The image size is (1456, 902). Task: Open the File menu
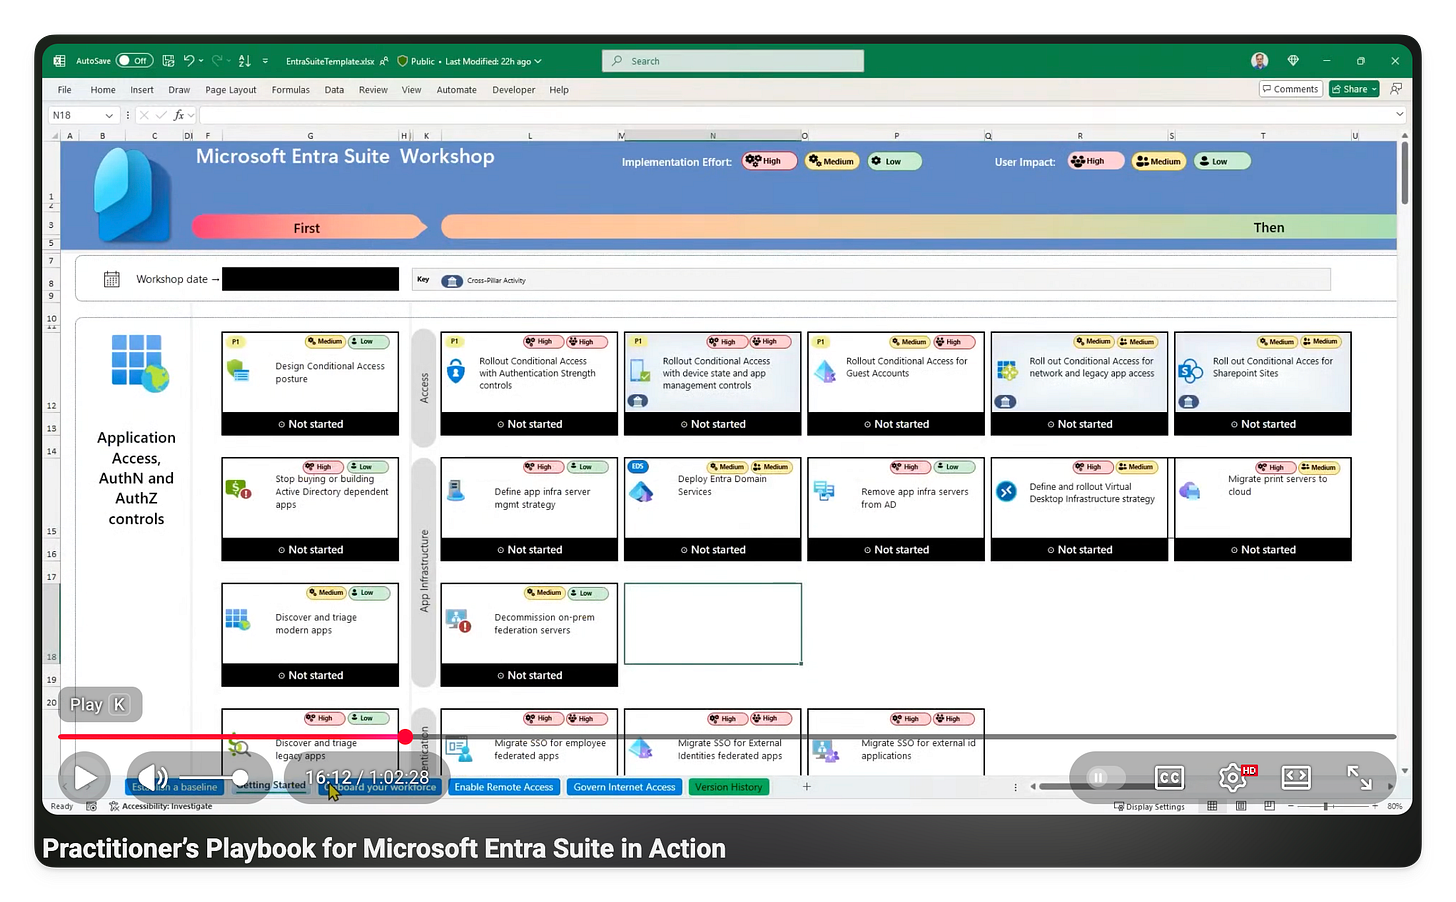64,90
